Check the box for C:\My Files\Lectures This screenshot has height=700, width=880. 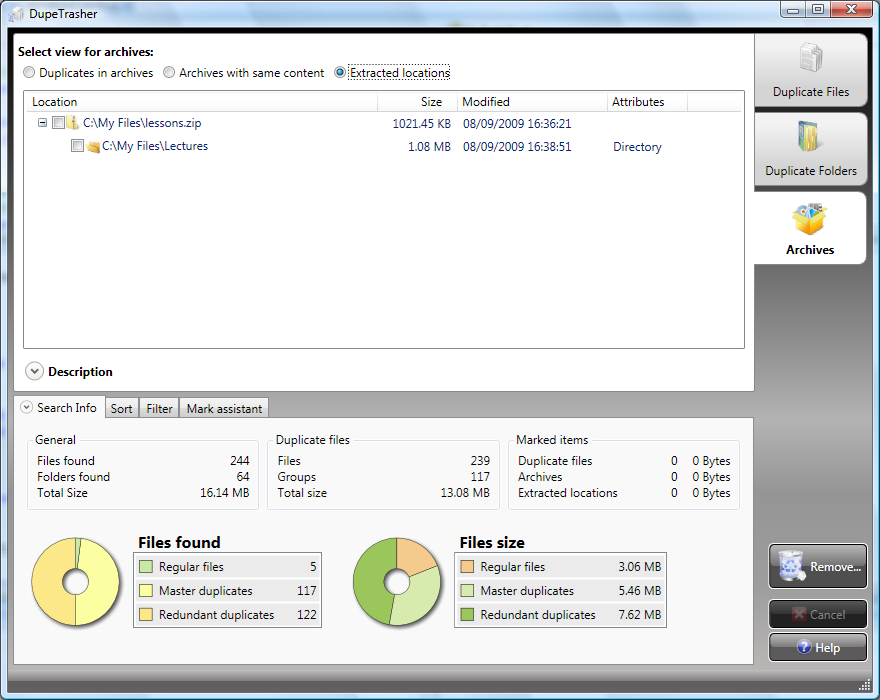77,146
